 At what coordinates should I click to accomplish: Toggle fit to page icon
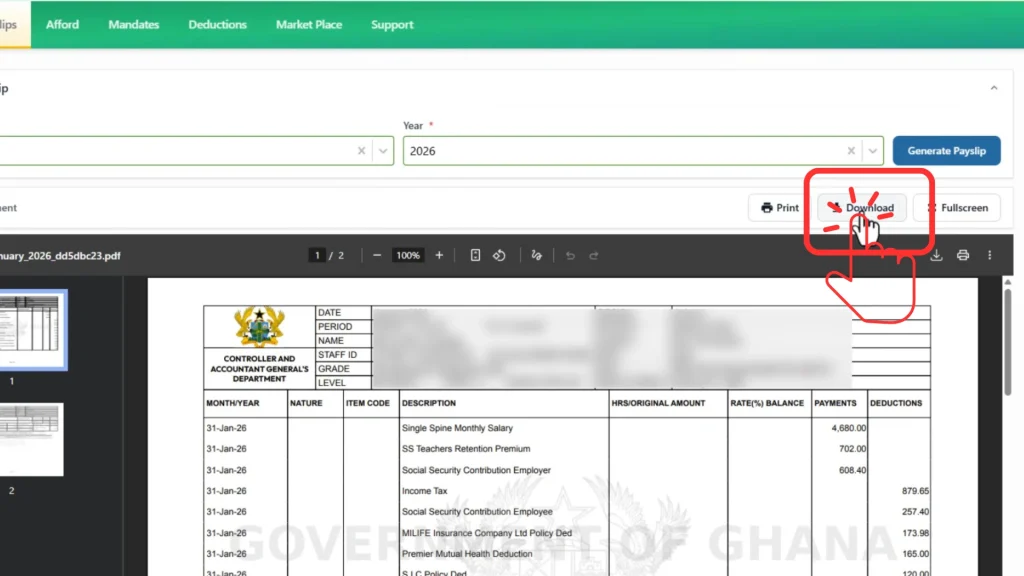(x=475, y=255)
